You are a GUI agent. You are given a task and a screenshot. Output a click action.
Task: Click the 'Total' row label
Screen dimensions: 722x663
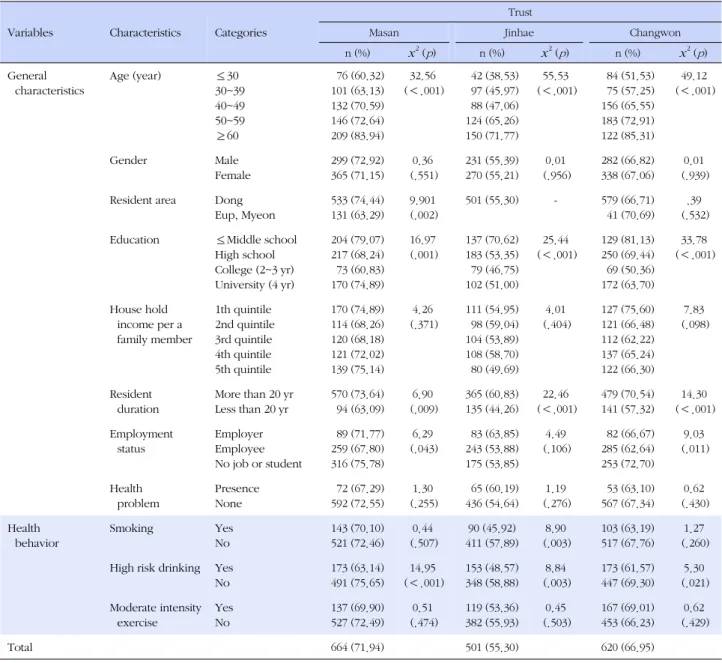coord(20,647)
